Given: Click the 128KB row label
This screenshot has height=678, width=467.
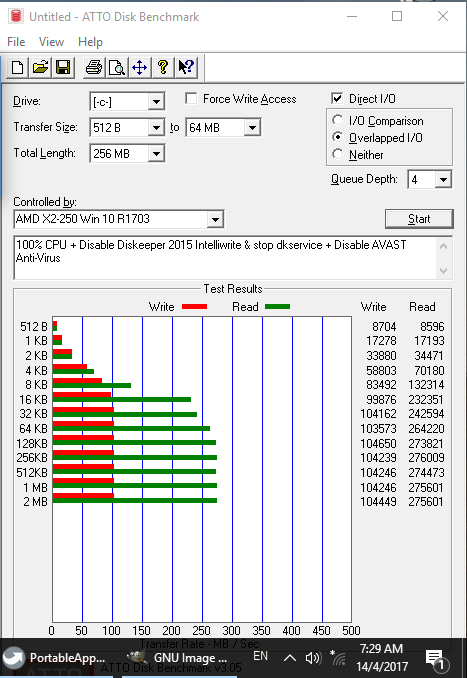Looking at the screenshot, I should (x=32, y=444).
